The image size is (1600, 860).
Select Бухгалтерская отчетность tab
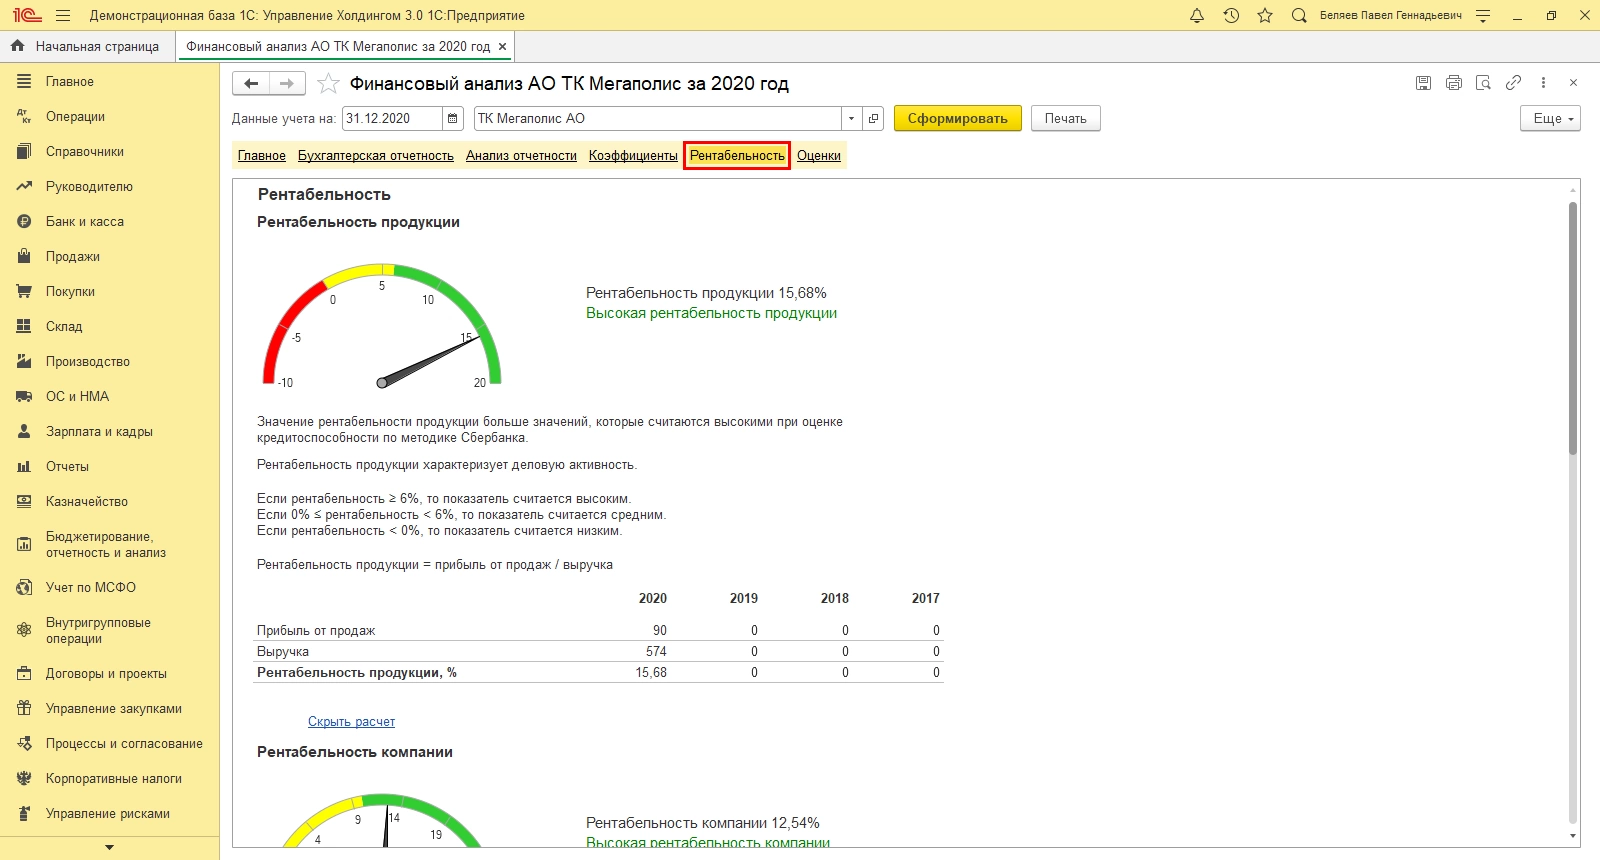click(x=376, y=156)
